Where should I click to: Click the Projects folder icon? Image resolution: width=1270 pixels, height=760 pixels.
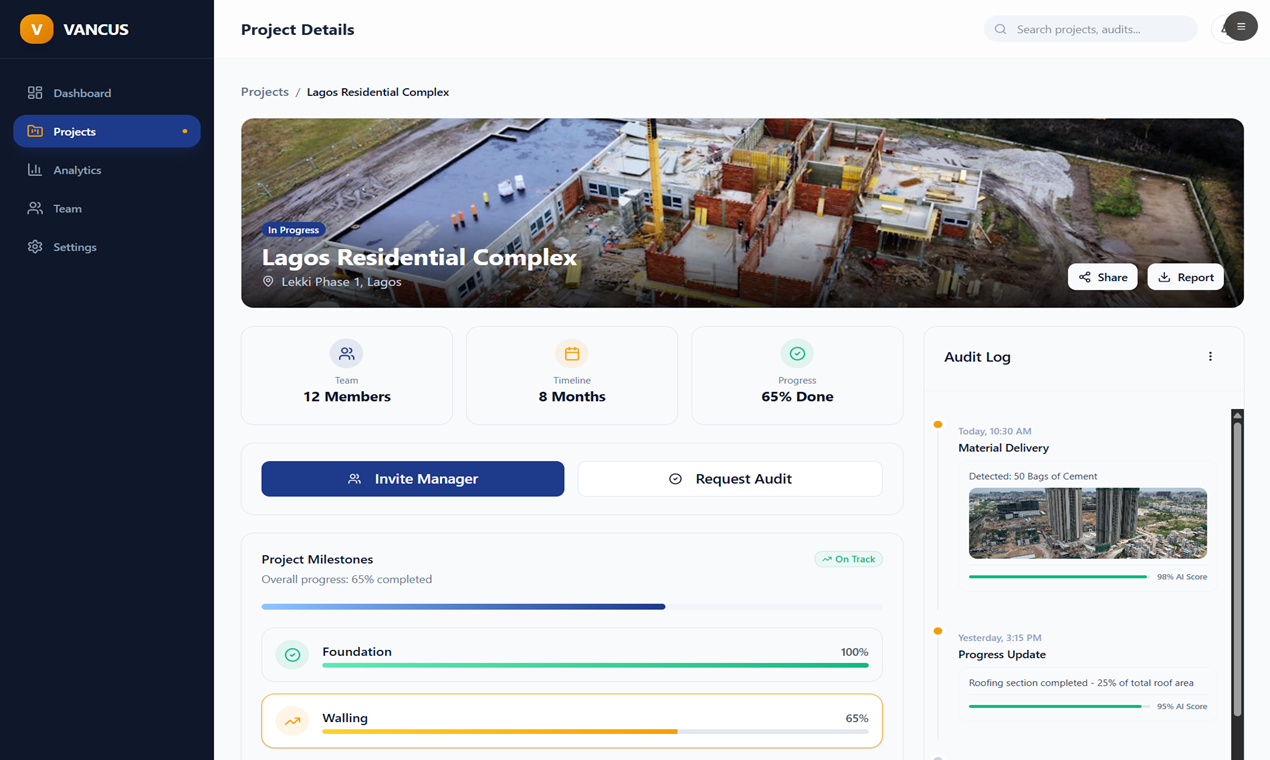pos(35,131)
